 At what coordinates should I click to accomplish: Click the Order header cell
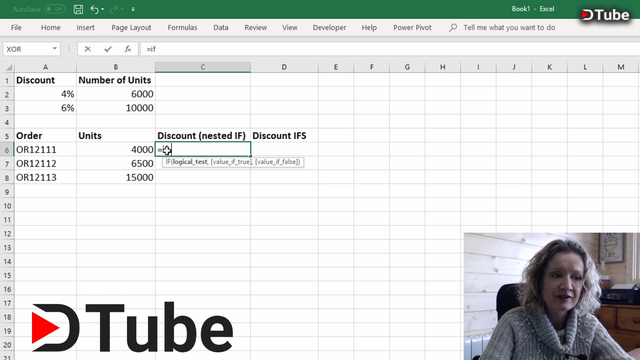[45, 136]
